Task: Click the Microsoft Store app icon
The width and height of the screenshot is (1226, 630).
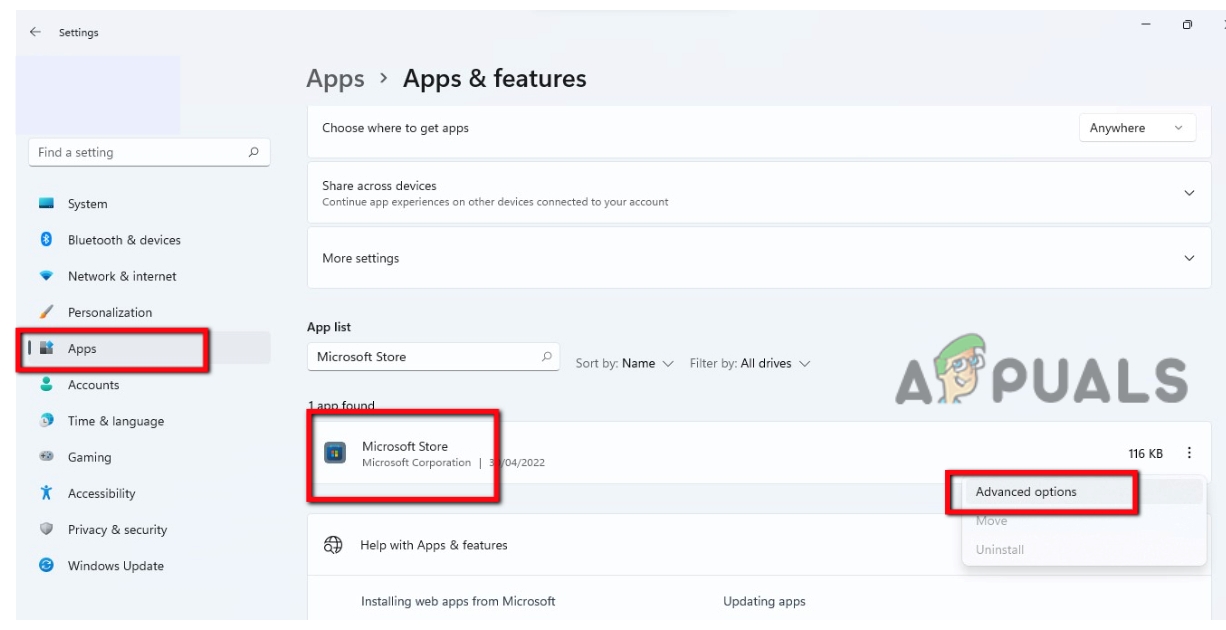Action: click(336, 454)
